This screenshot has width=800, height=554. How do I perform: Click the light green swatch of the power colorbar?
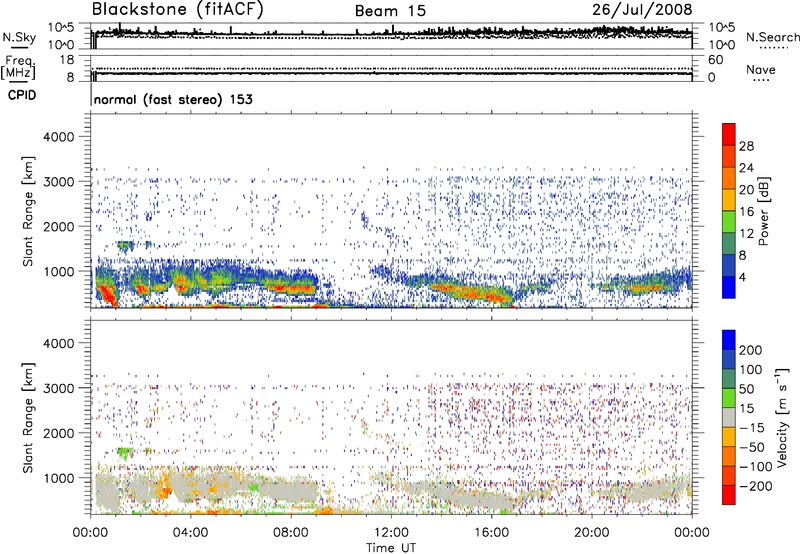click(x=729, y=222)
